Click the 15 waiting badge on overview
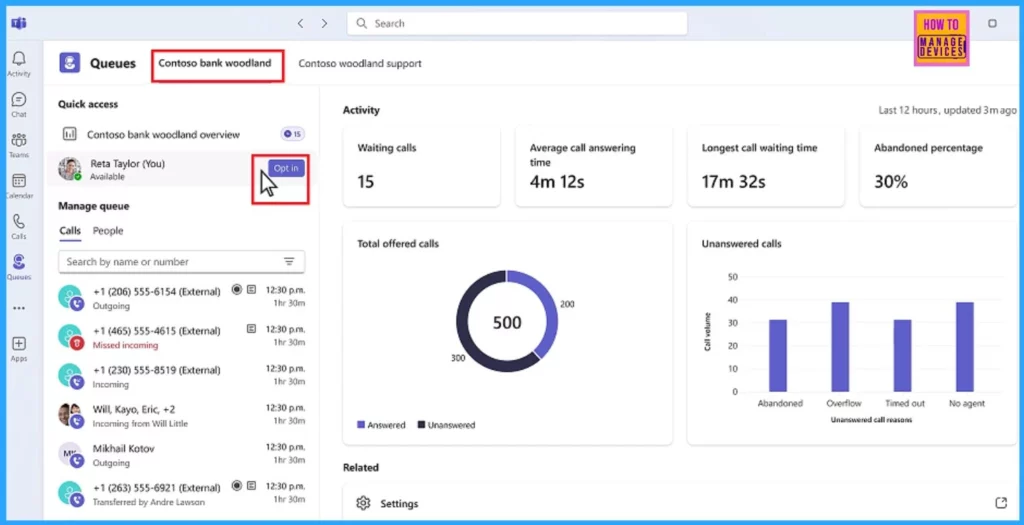Viewport: 1024px width, 525px height. 293,134
